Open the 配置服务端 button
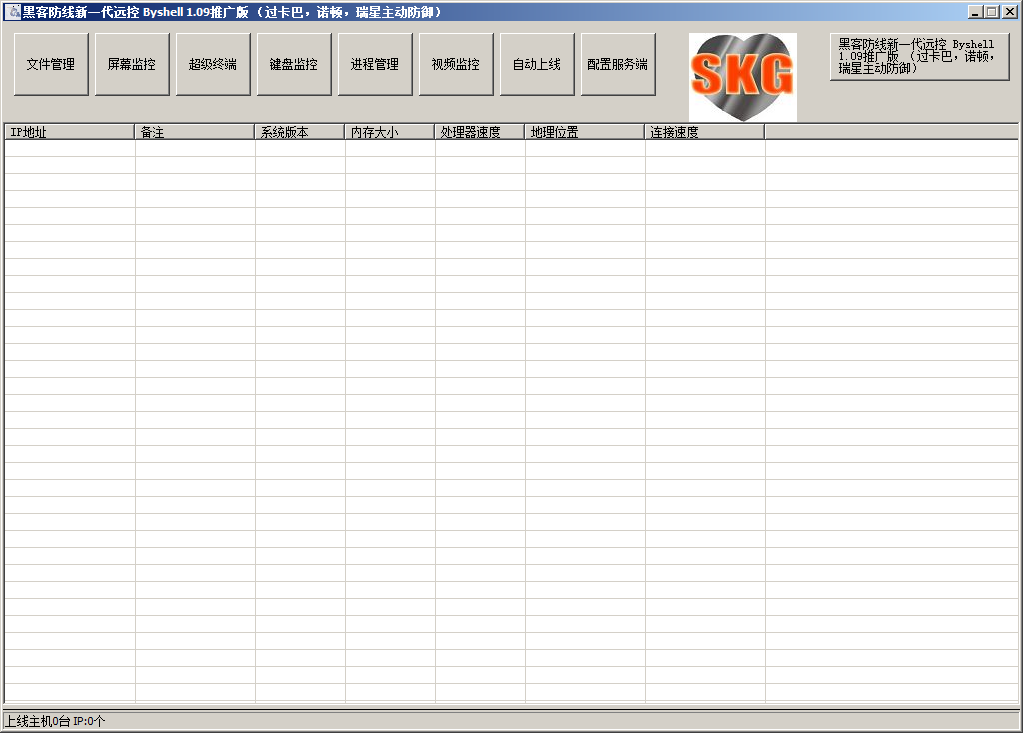Viewport: 1023px width, 733px height. tap(618, 64)
